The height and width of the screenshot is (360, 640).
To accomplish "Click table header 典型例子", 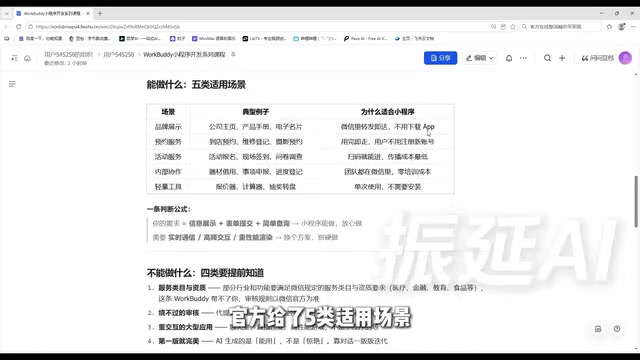I will pos(256,112).
